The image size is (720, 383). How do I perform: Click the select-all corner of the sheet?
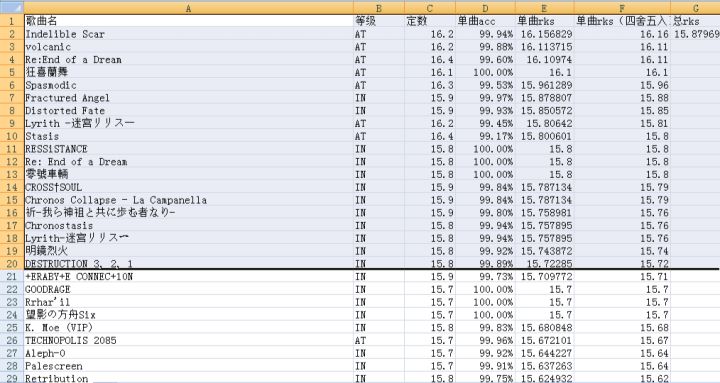coord(12,7)
